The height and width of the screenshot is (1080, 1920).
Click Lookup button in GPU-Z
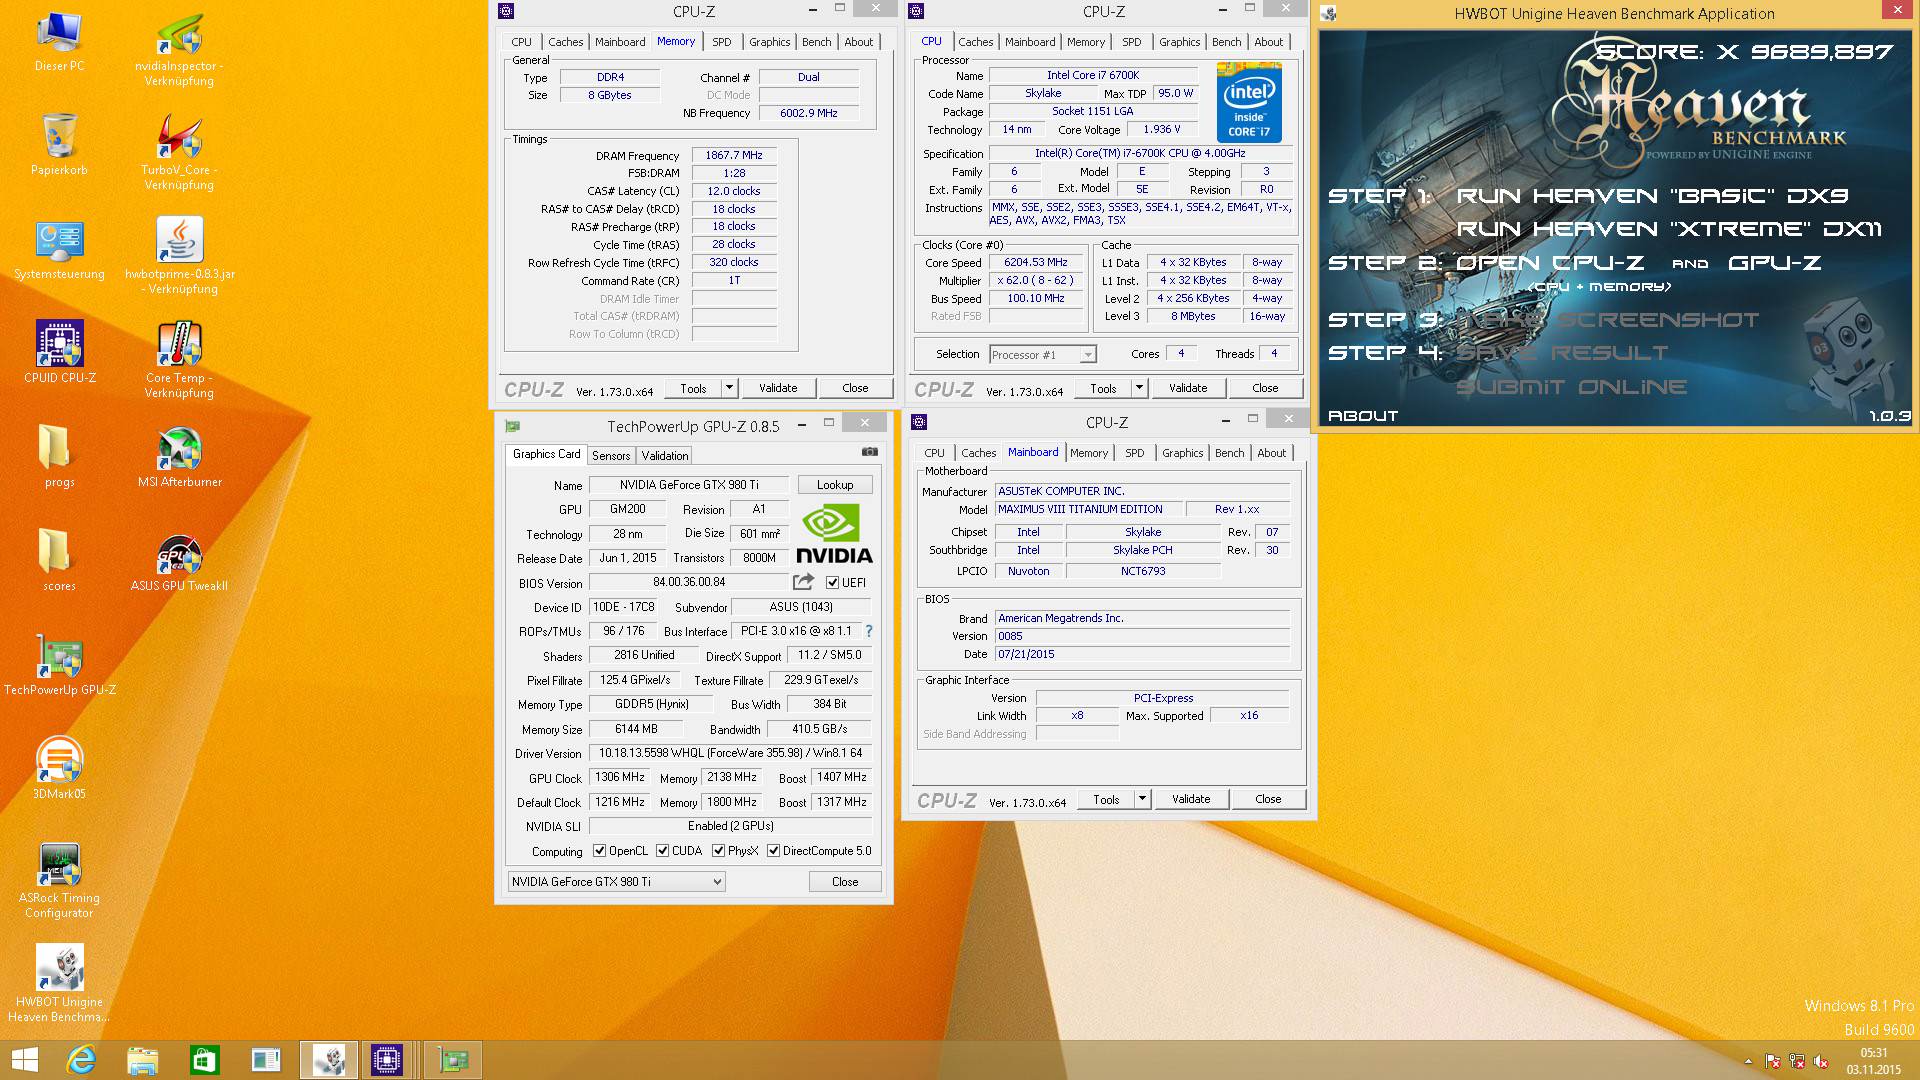click(835, 484)
